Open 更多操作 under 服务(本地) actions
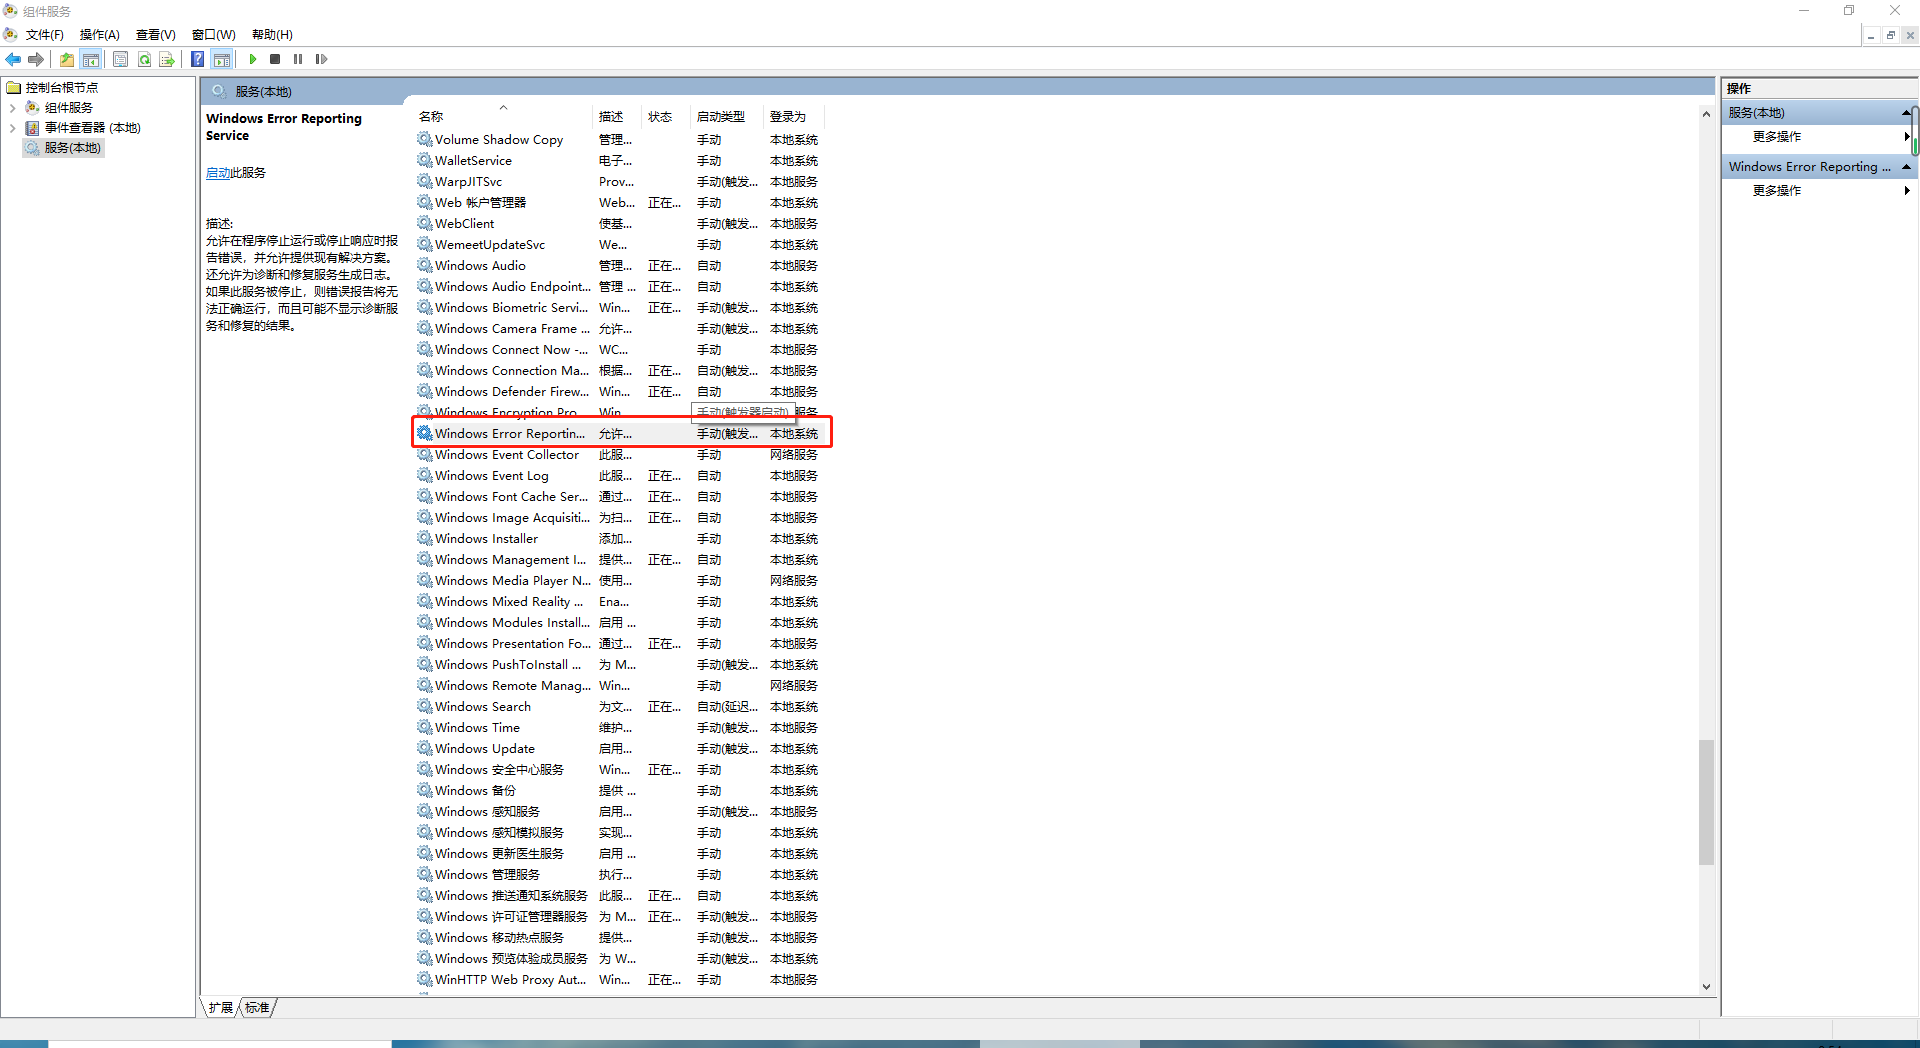Viewport: 1920px width, 1048px height. click(x=1777, y=137)
